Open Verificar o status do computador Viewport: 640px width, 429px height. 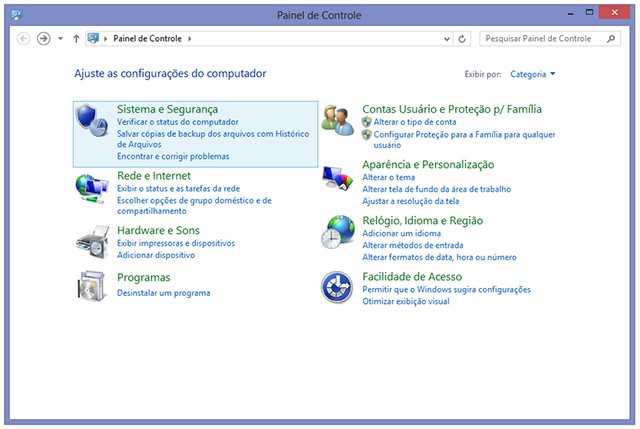pyautogui.click(x=177, y=122)
